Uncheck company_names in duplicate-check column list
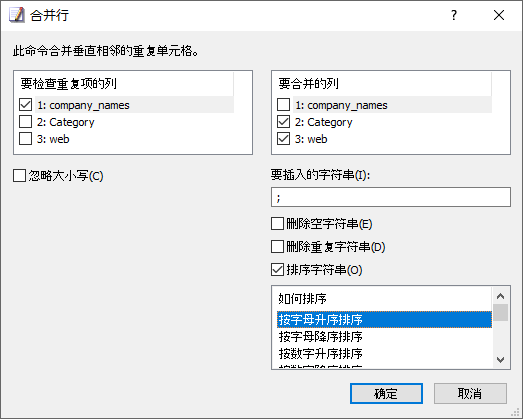The width and height of the screenshot is (523, 419). (x=26, y=105)
